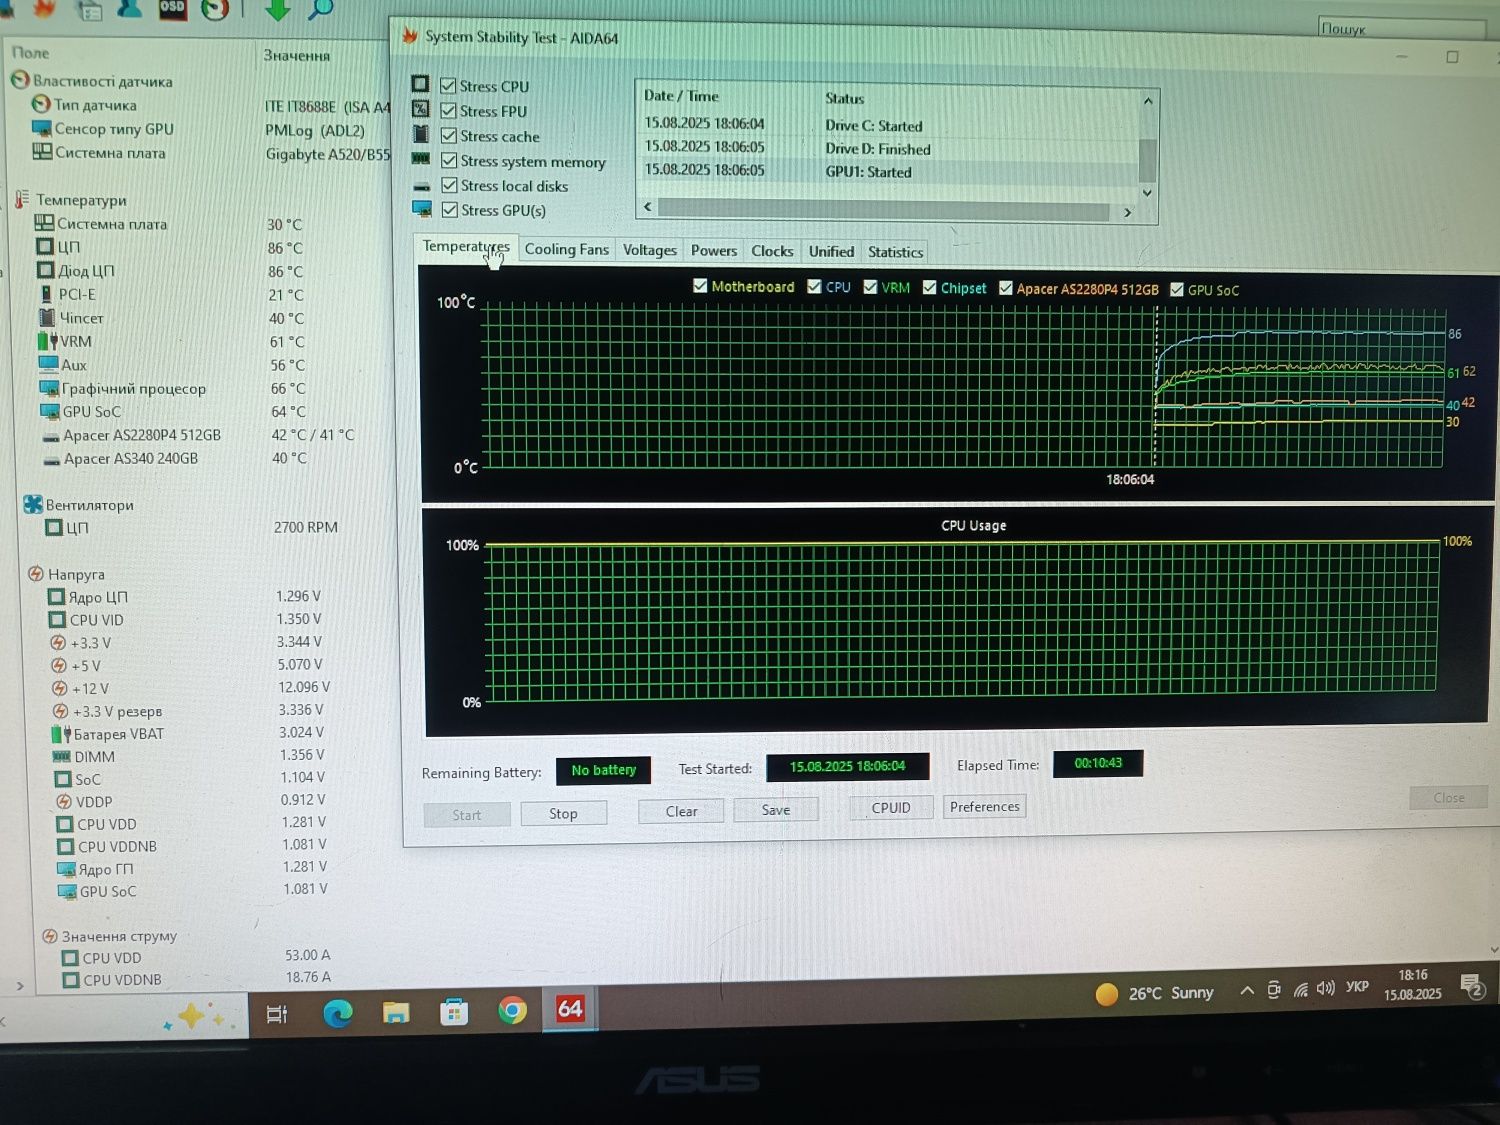Open the notification center icon
The height and width of the screenshot is (1125, 1500).
(x=1473, y=987)
